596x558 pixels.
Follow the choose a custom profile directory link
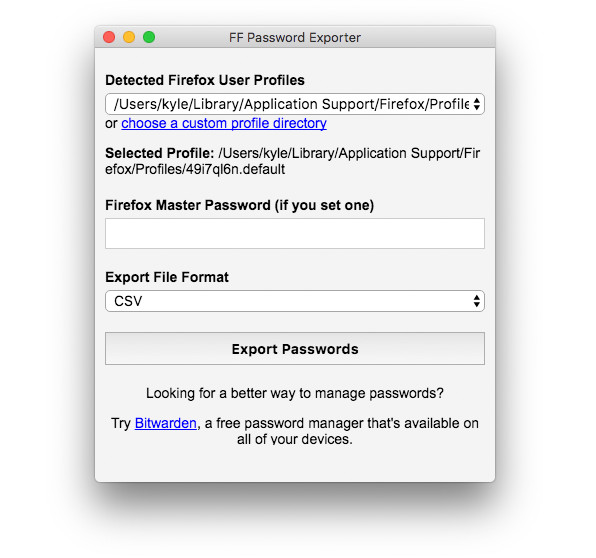[224, 123]
